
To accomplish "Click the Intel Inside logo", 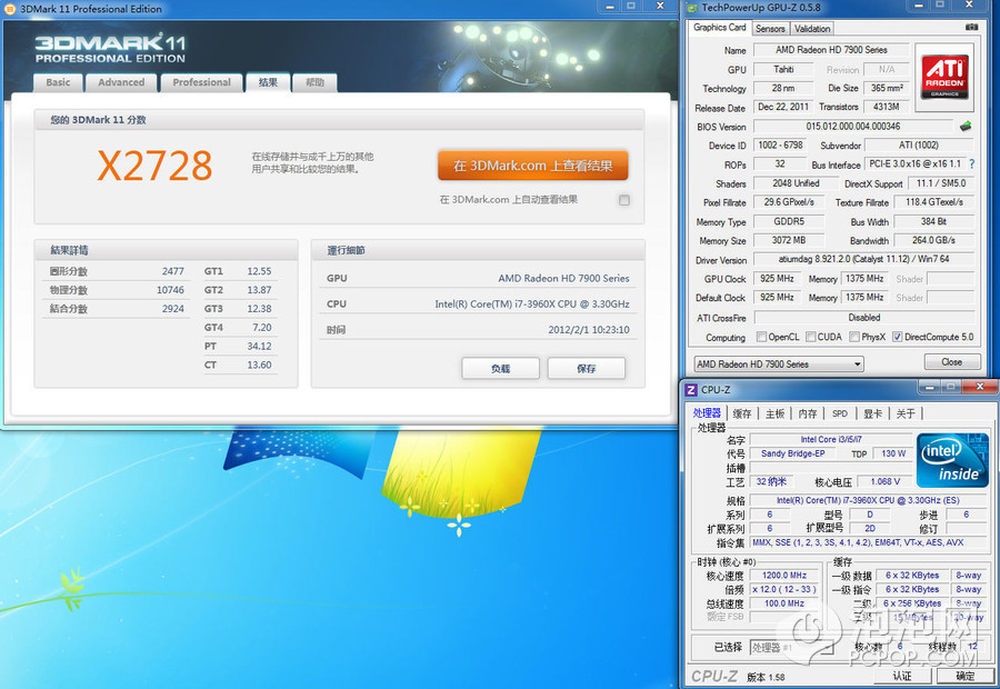I will coord(952,460).
